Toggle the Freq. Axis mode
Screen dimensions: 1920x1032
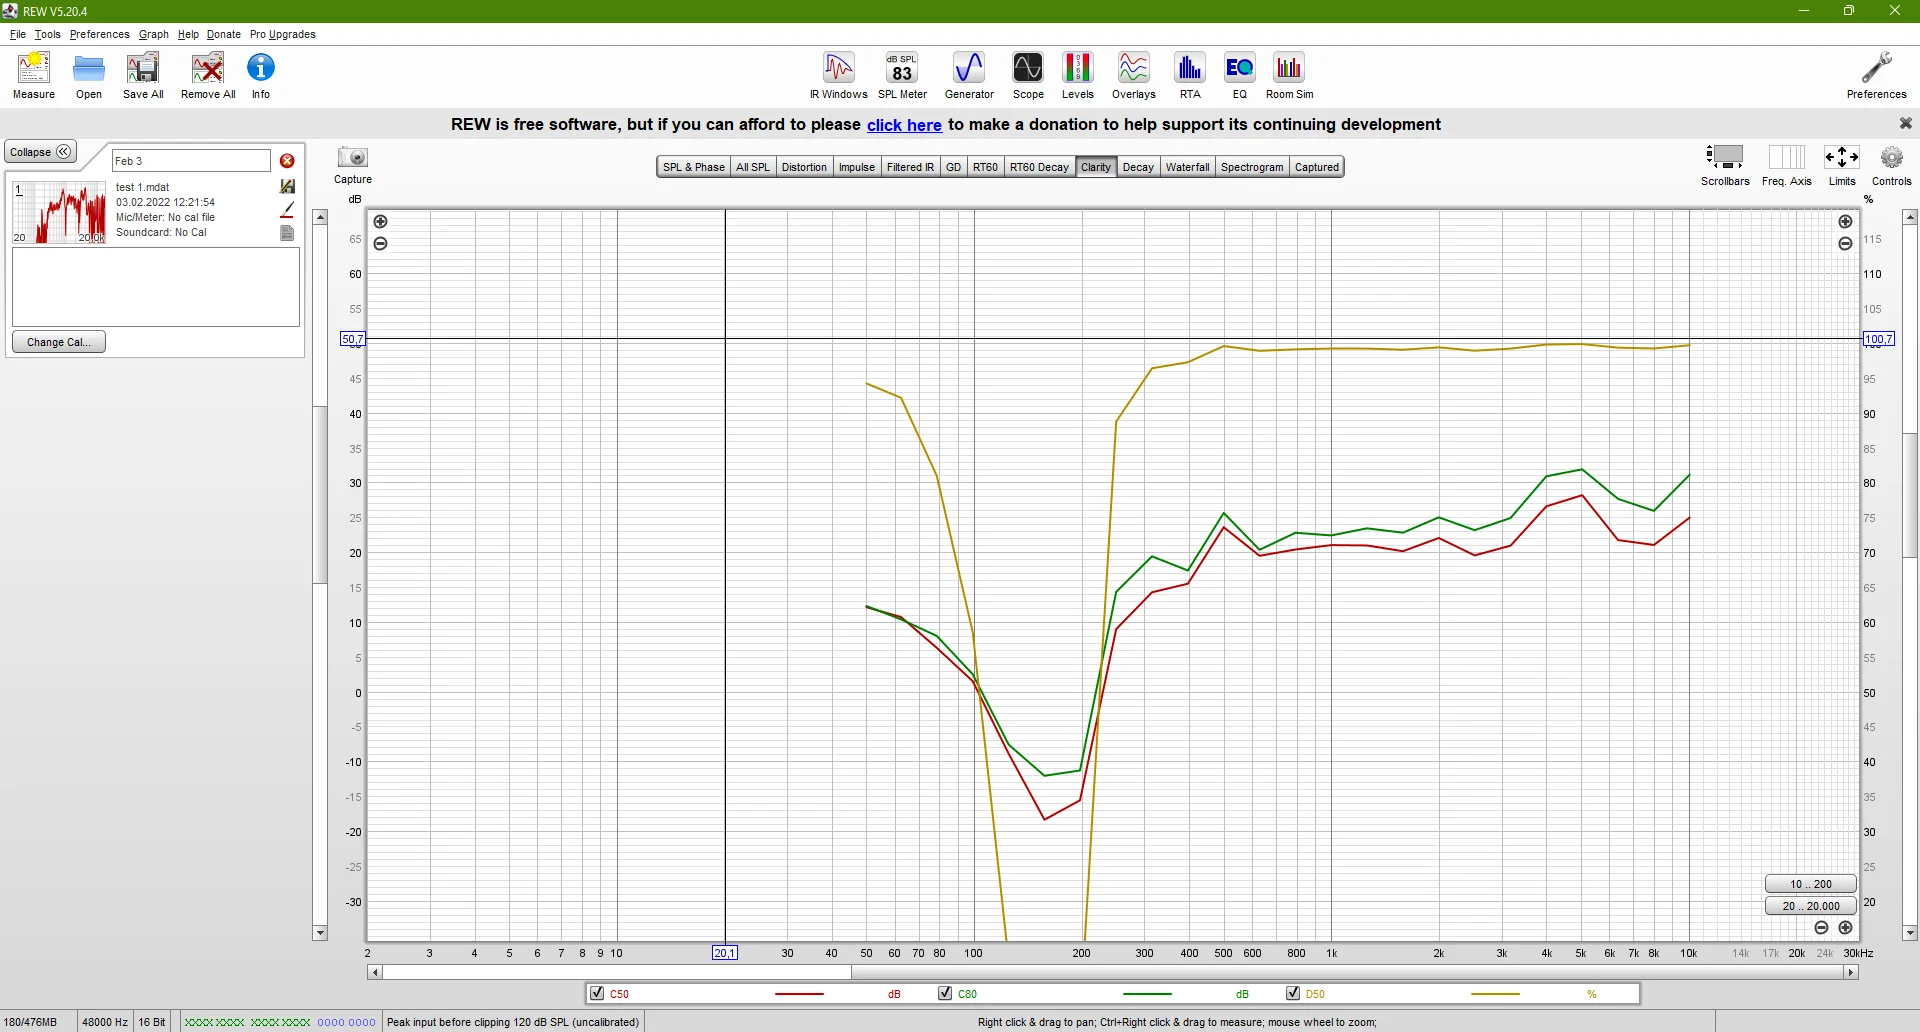tap(1786, 165)
